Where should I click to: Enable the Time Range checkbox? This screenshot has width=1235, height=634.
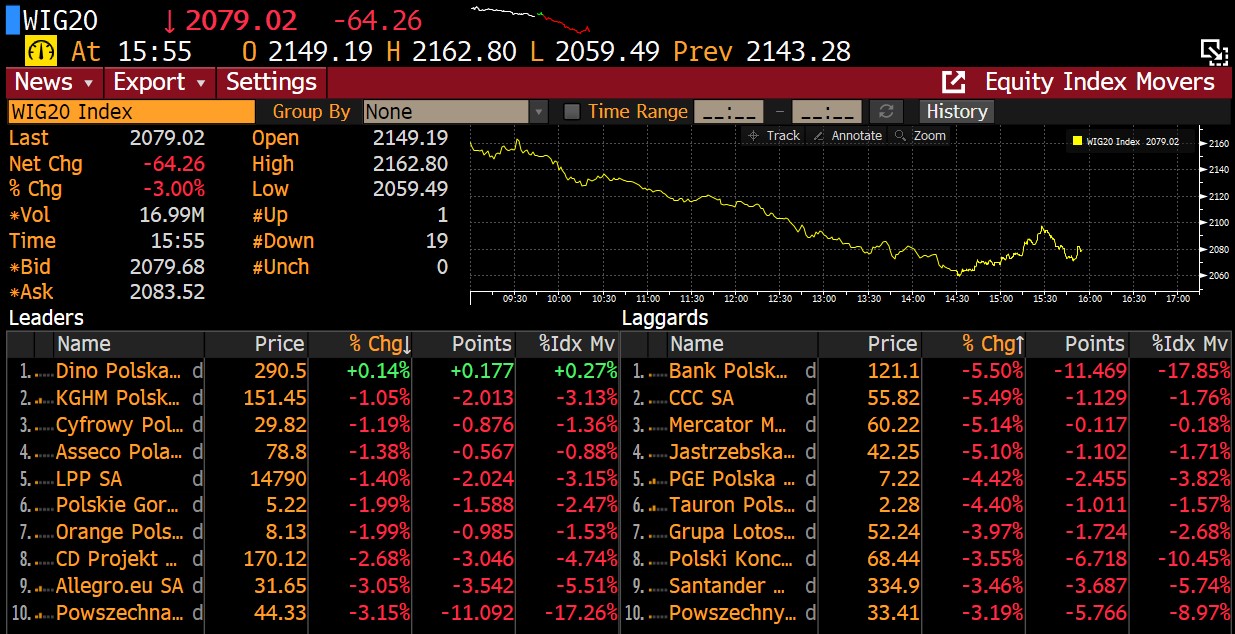pyautogui.click(x=572, y=112)
